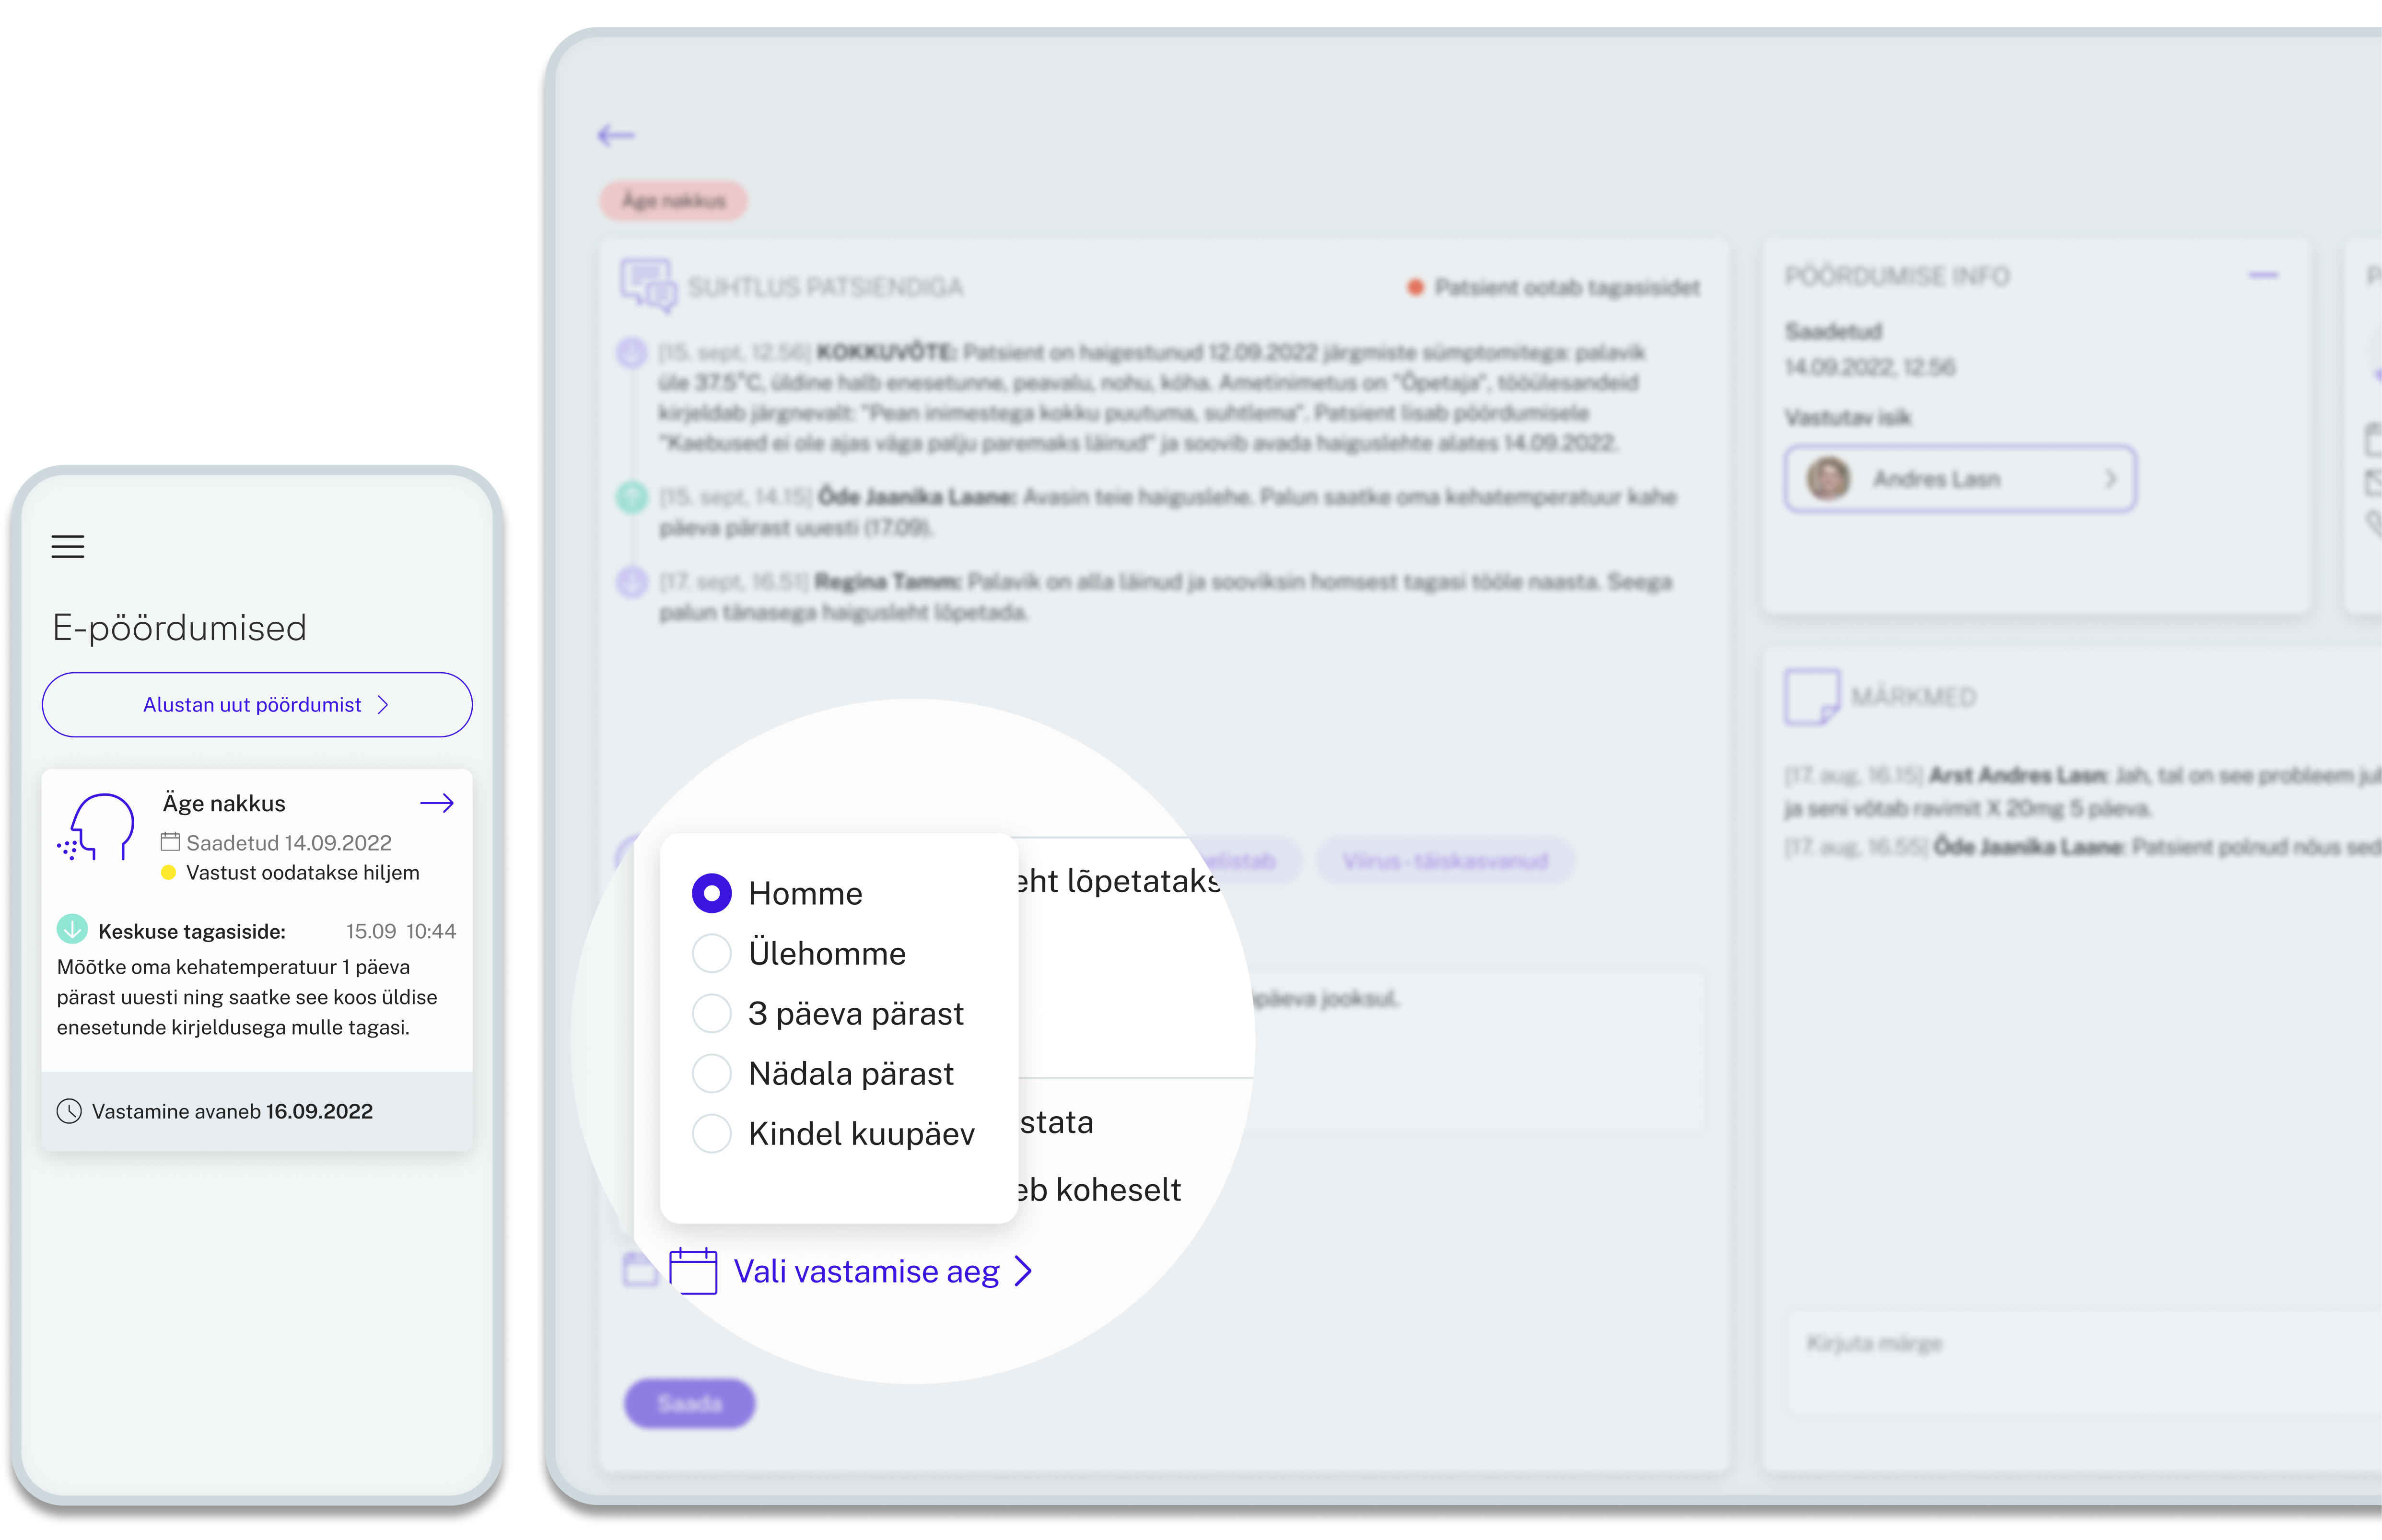Image resolution: width=2382 pixels, height=1540 pixels.
Task: Select the Homme radio option
Action: click(712, 893)
